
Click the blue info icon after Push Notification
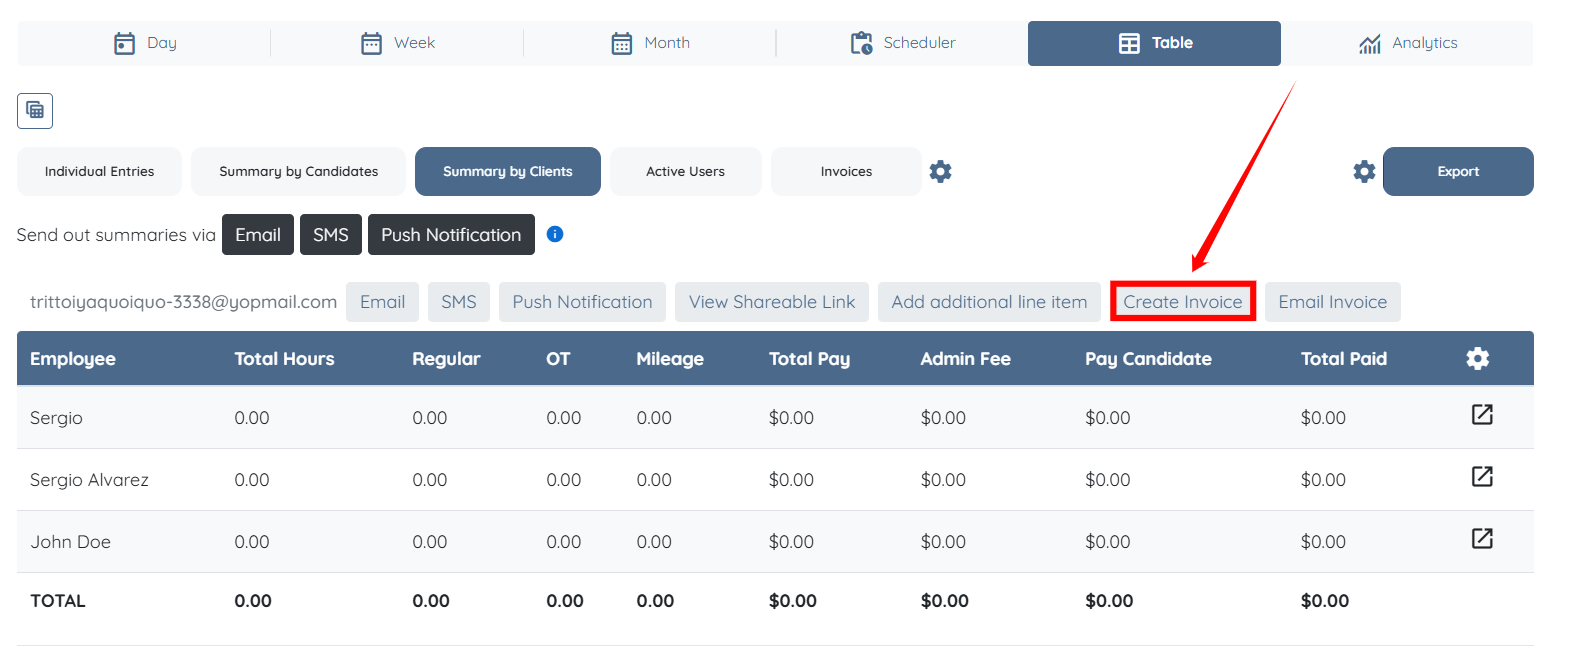(x=555, y=234)
